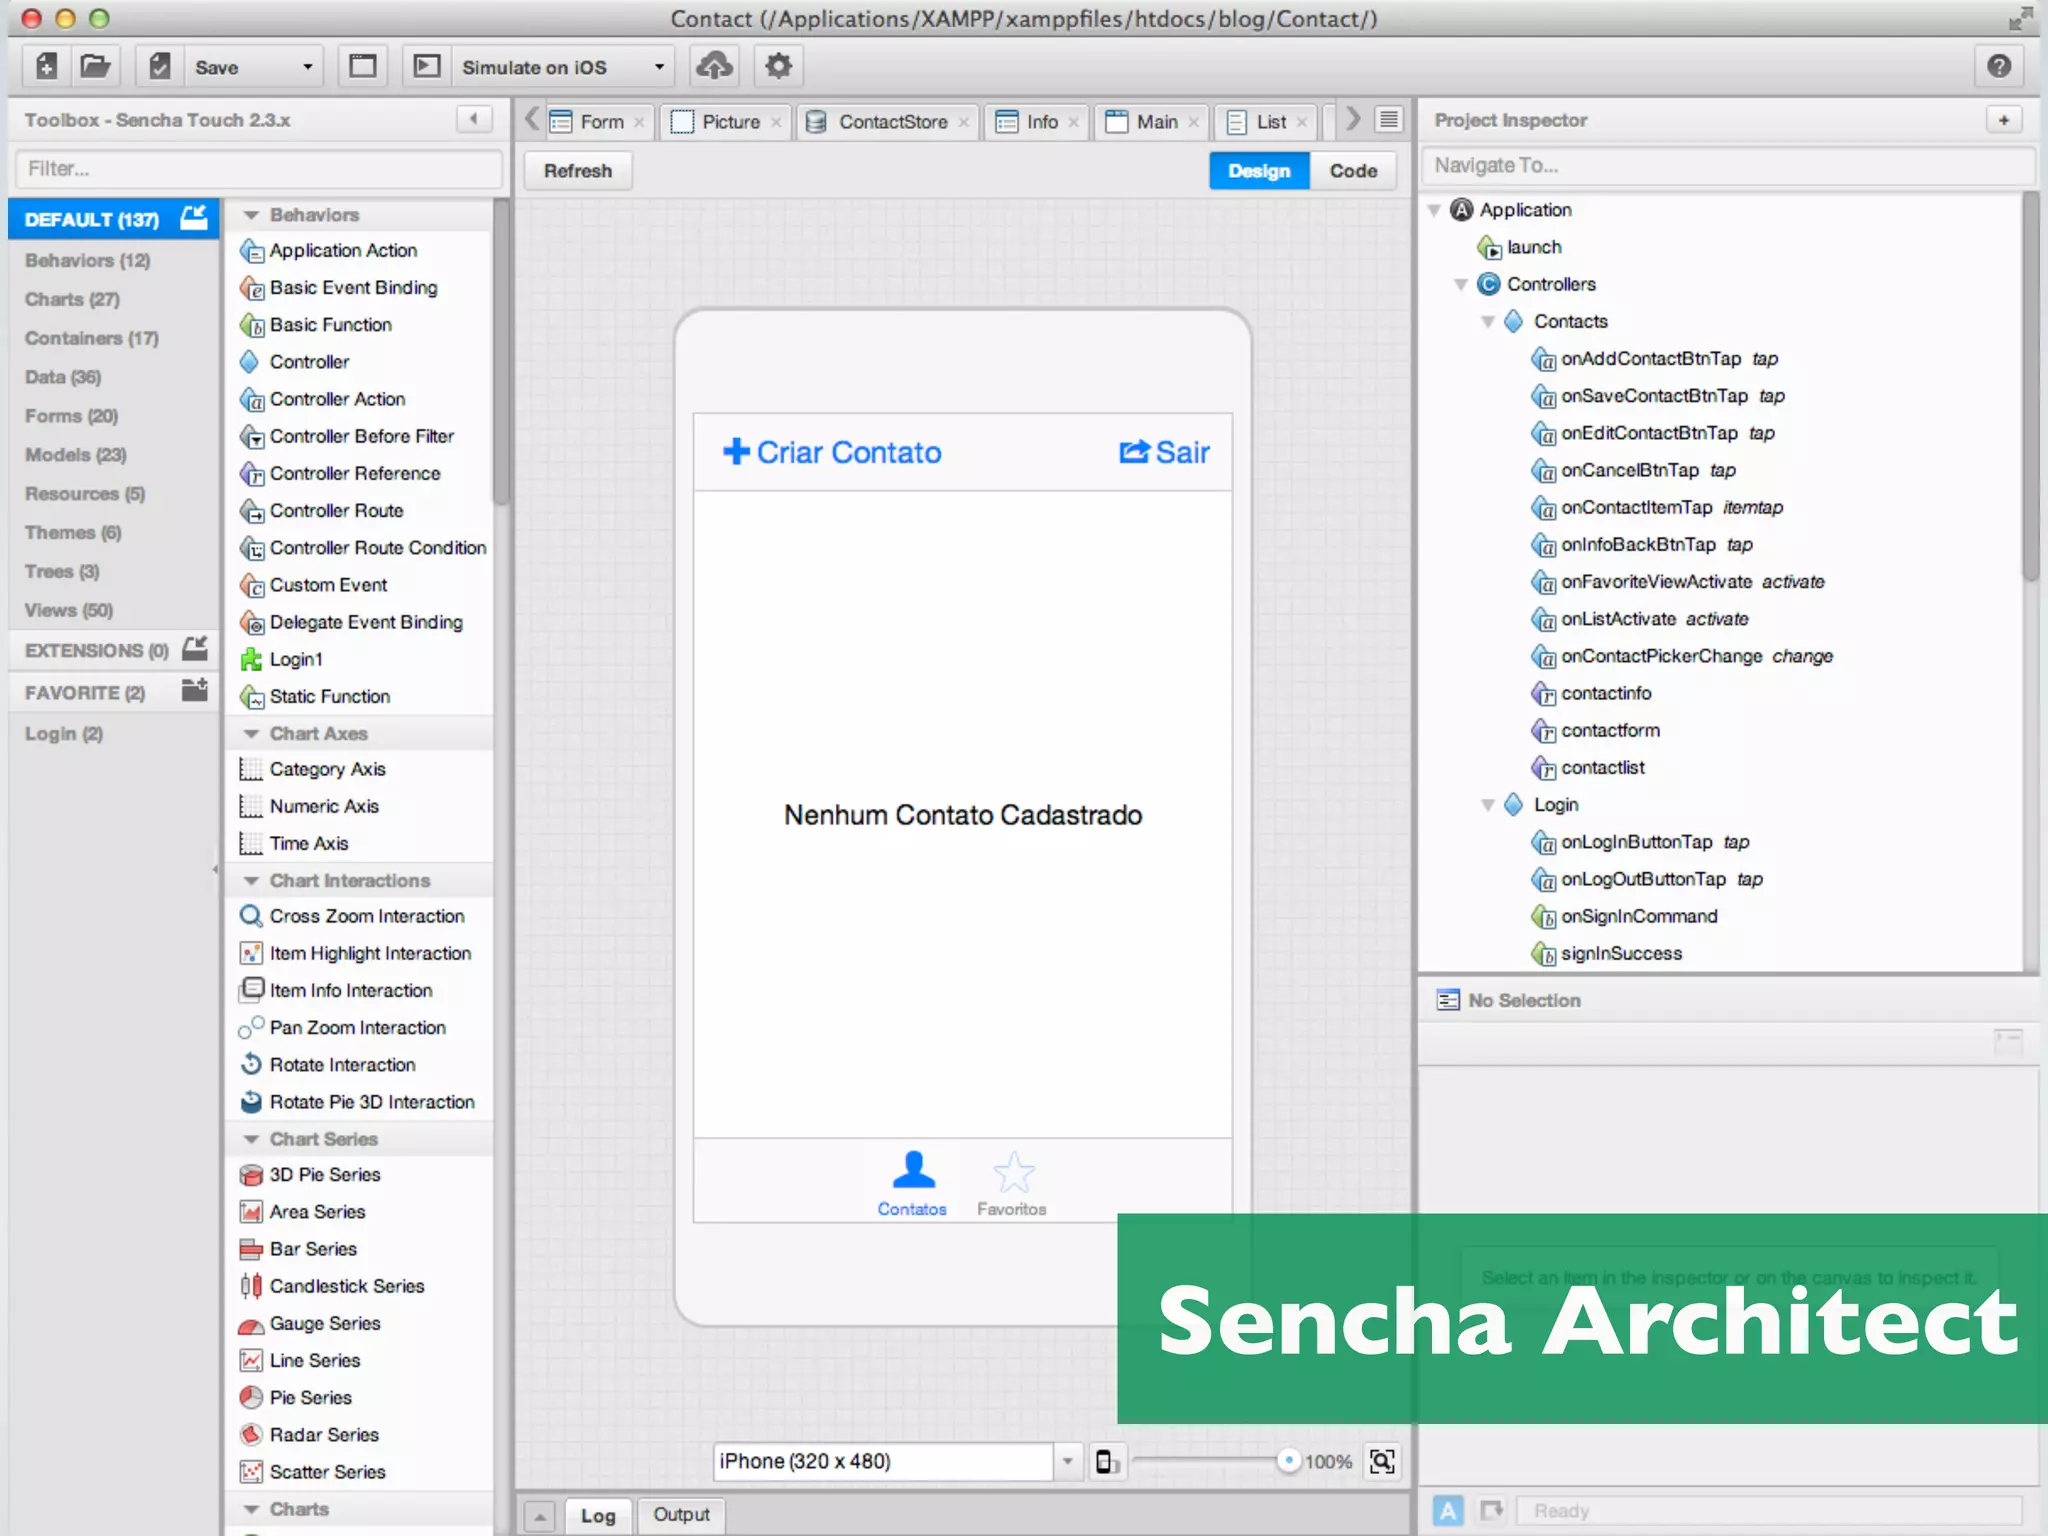Expand the bottom log panel arrow

tap(539, 1517)
